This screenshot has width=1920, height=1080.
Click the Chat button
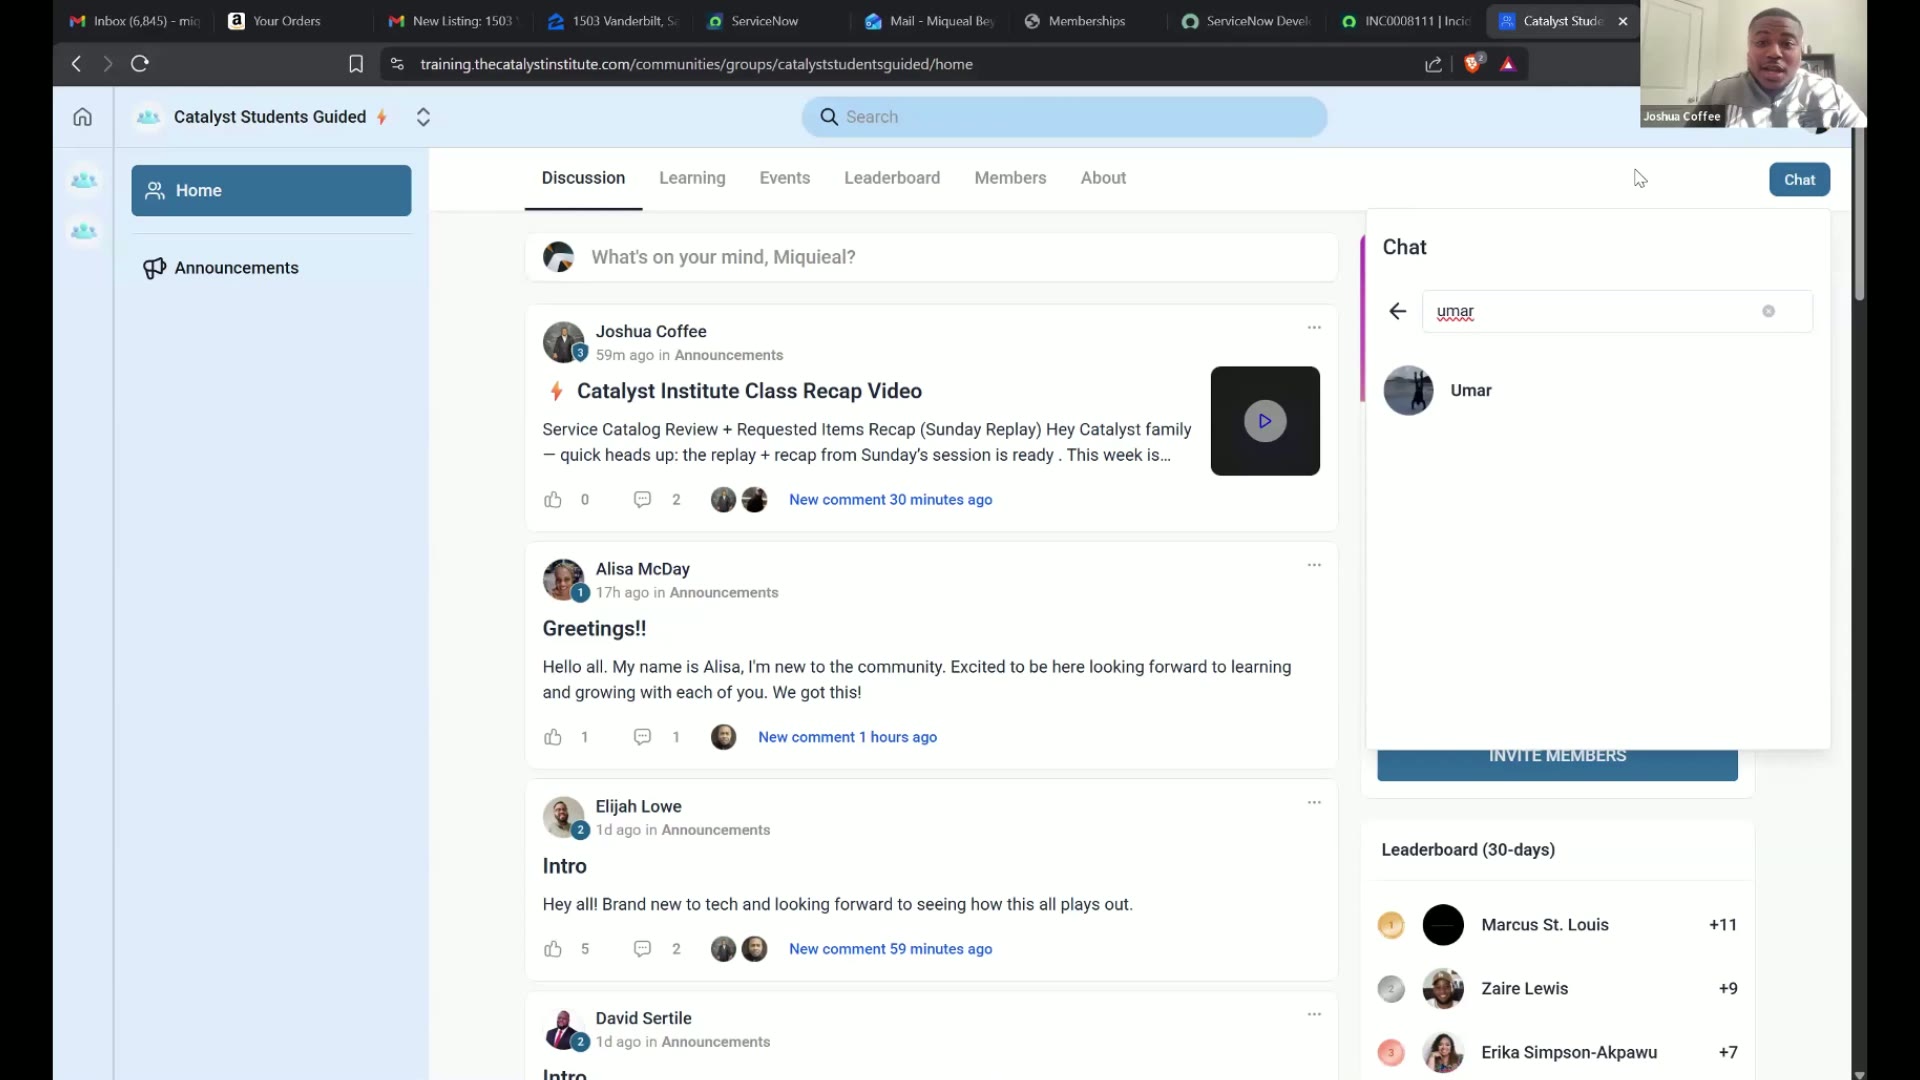click(1799, 180)
